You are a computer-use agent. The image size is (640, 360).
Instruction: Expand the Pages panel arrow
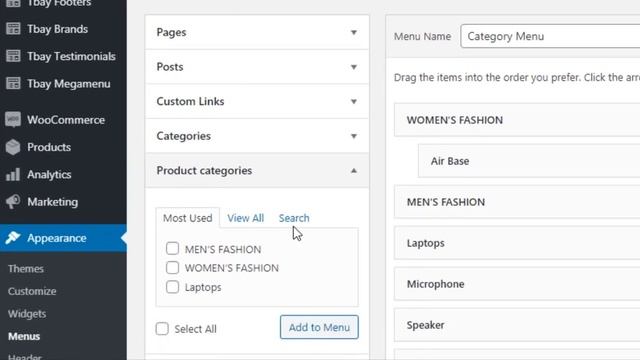[x=354, y=32]
